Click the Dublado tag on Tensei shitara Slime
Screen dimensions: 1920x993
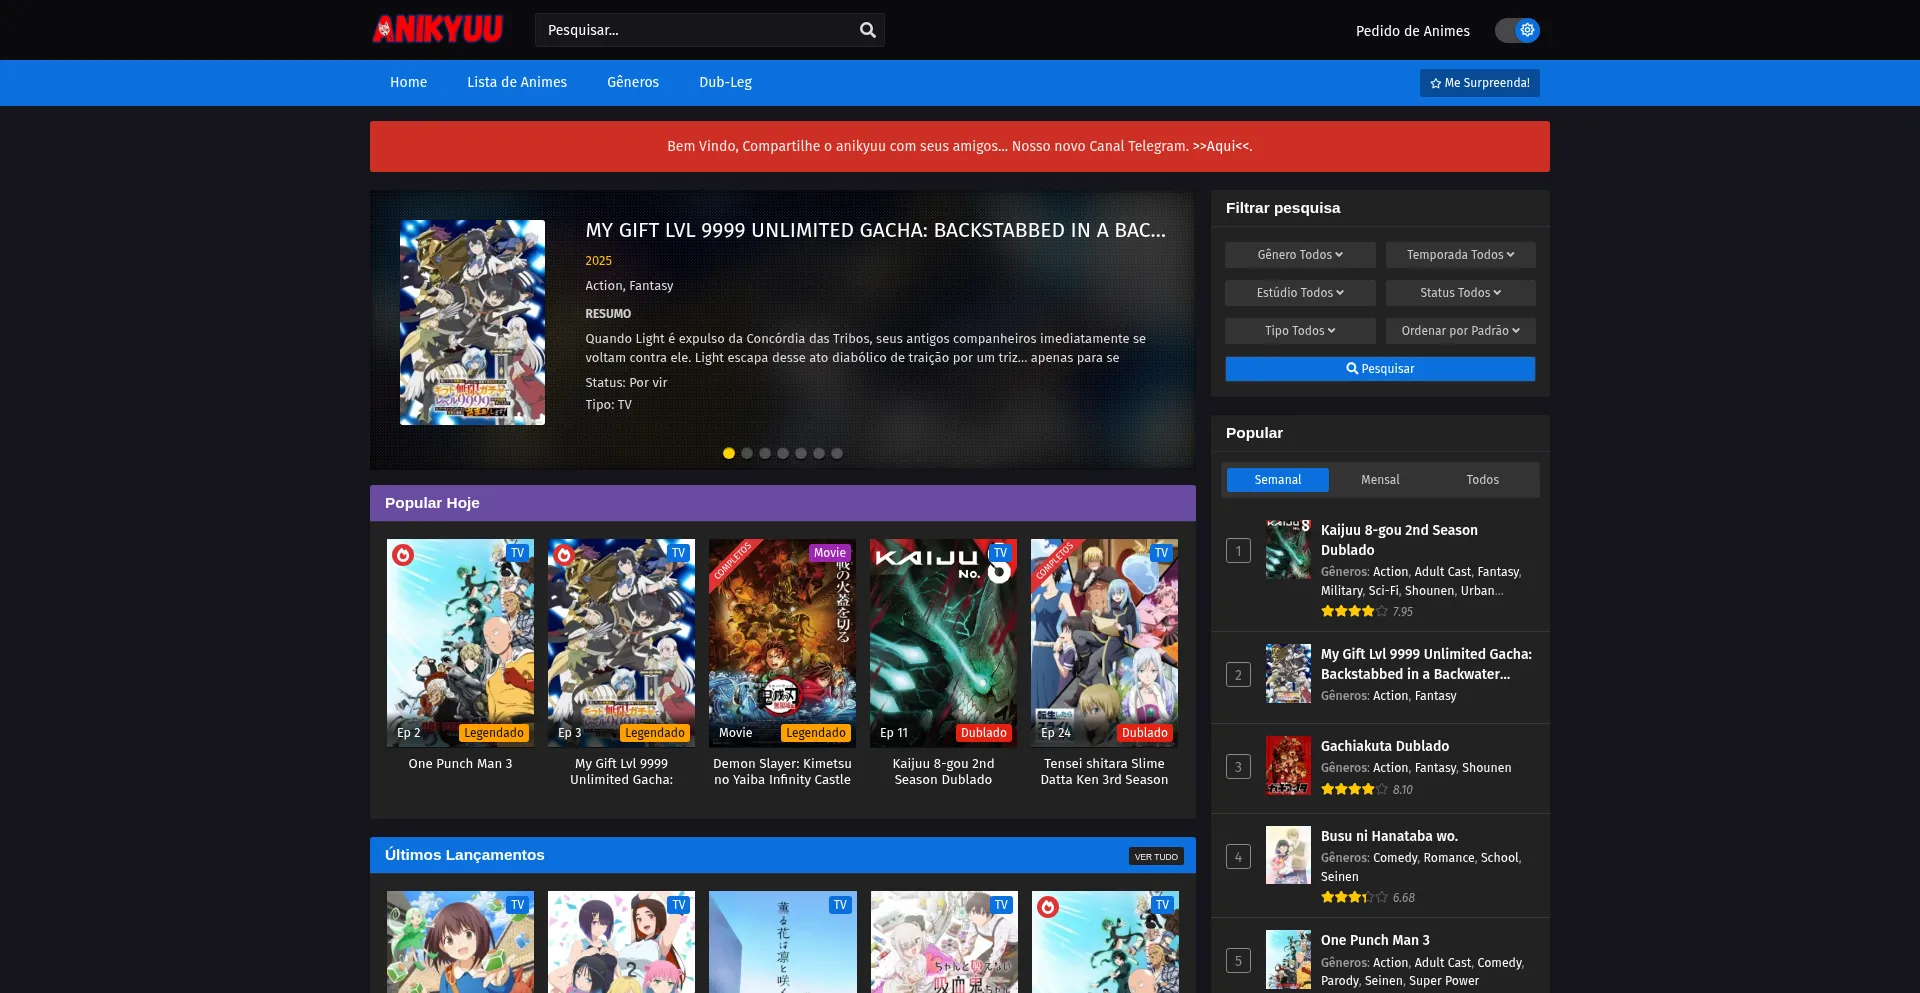[x=1144, y=733]
